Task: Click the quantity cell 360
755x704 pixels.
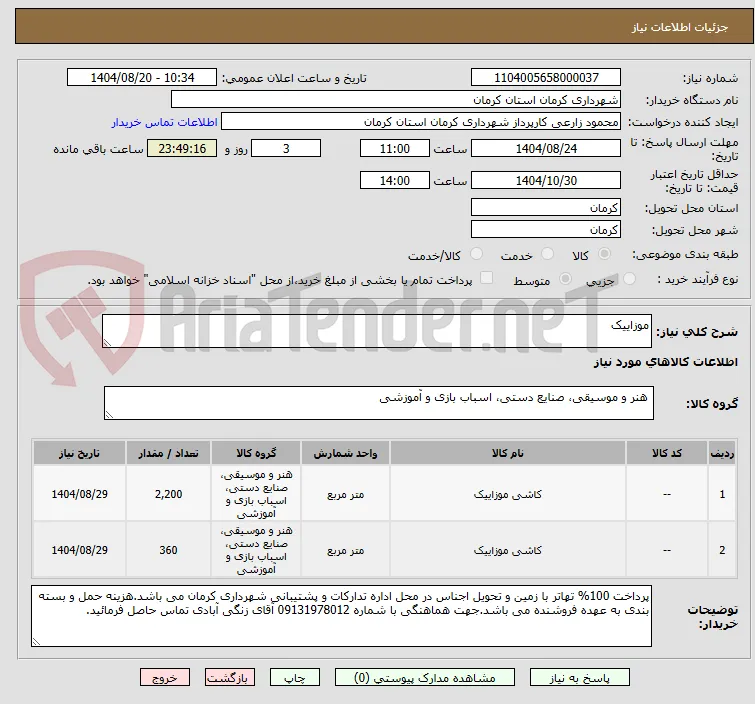Action: click(x=169, y=550)
